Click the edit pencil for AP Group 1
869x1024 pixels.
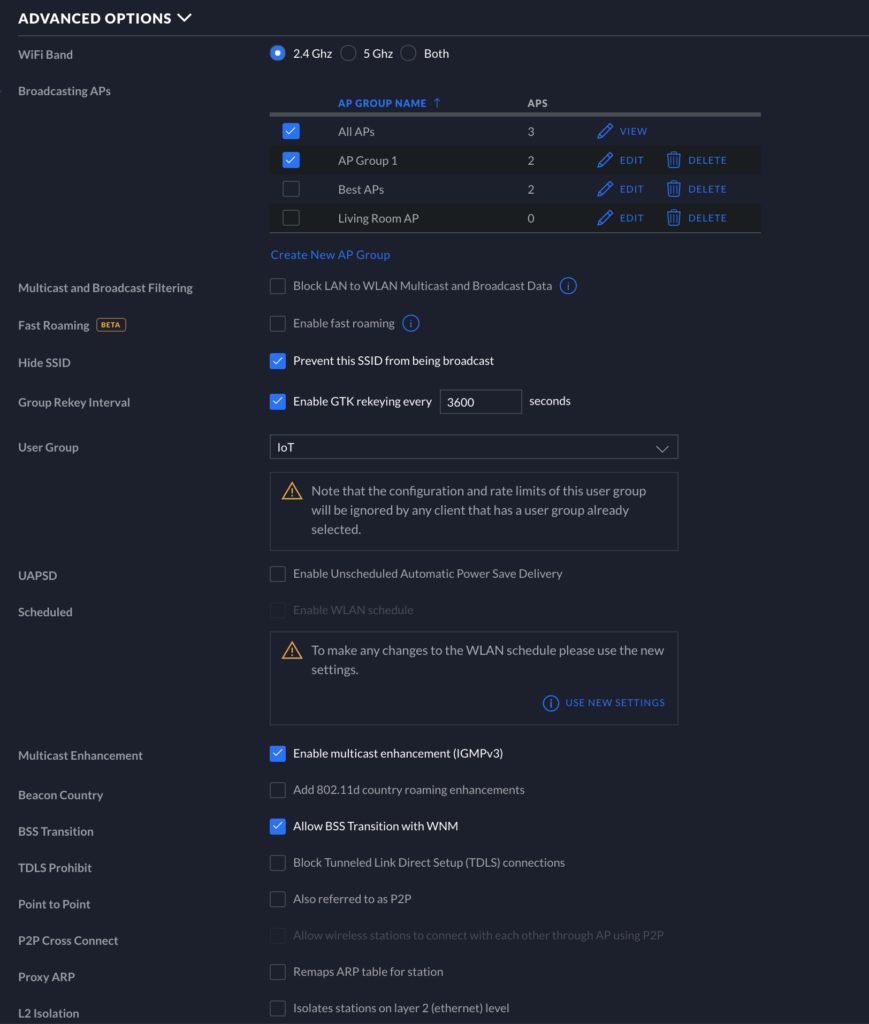click(x=605, y=160)
